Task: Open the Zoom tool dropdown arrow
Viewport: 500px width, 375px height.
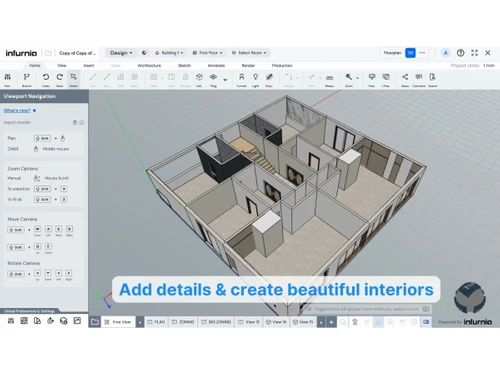Action: [x=357, y=78]
